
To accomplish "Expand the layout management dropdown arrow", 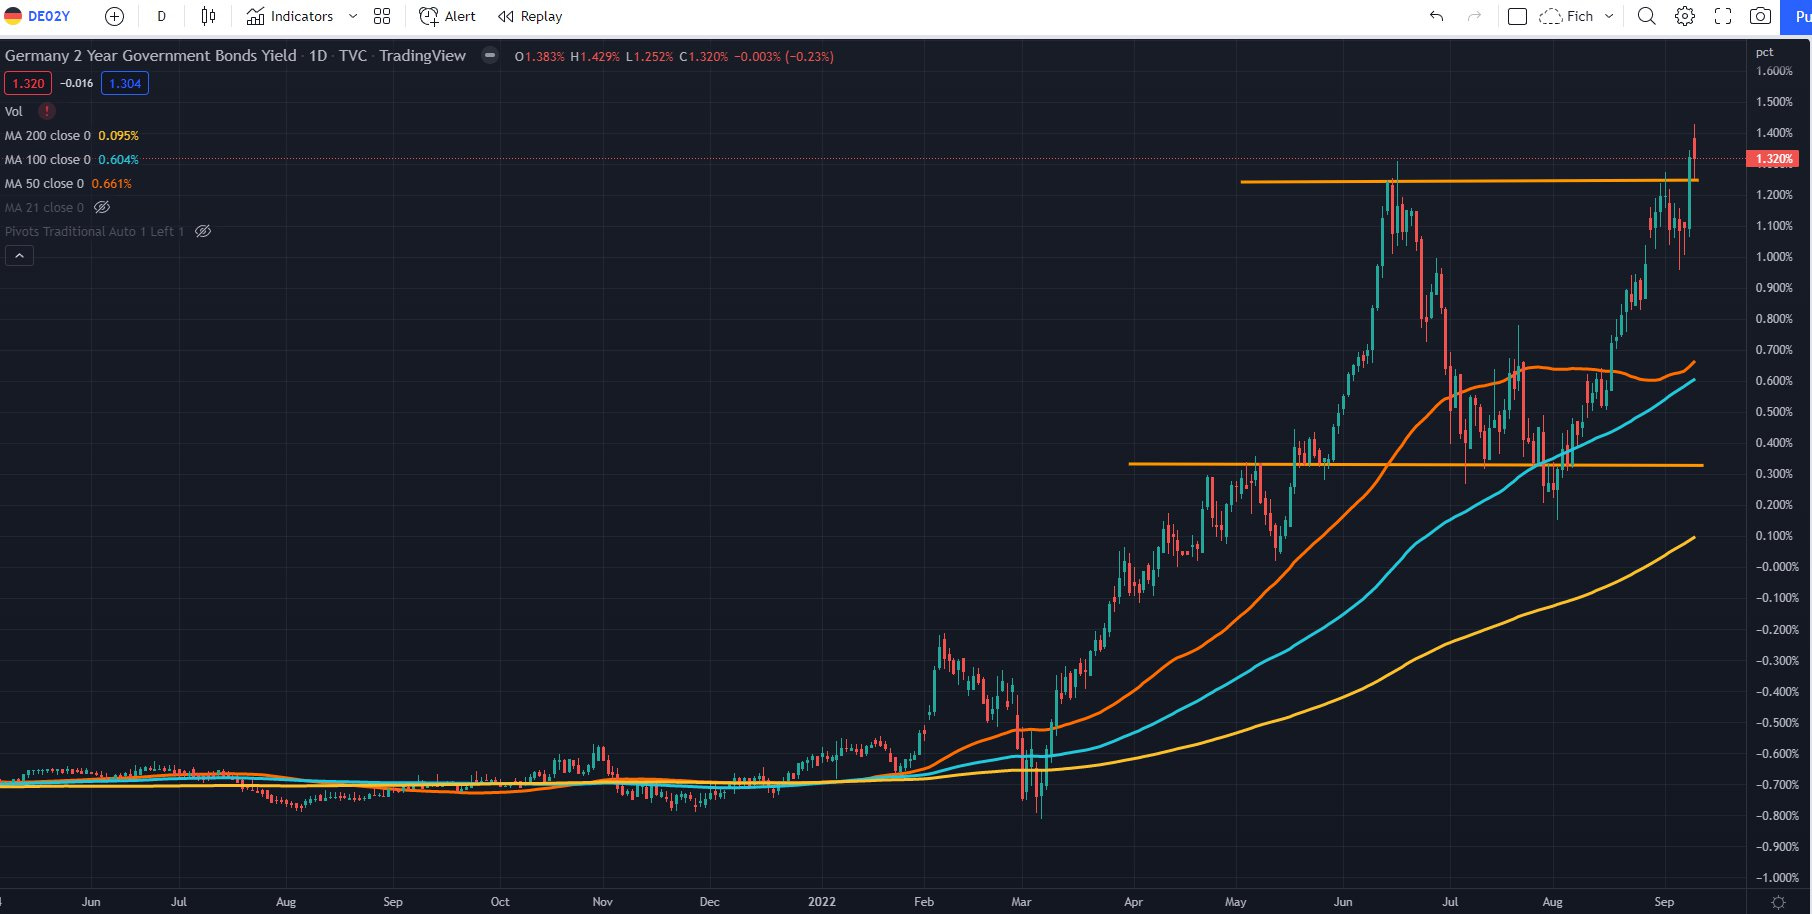I will pos(1609,16).
